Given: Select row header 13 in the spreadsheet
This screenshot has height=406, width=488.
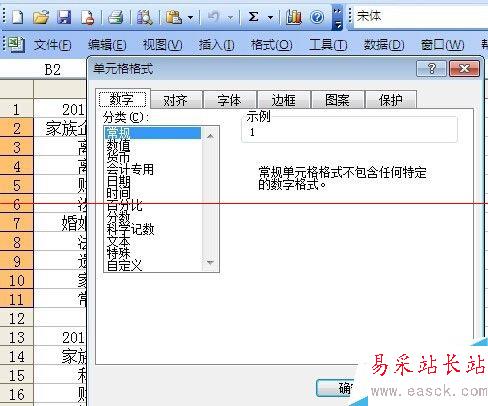Looking at the screenshot, I should click(x=16, y=337).
